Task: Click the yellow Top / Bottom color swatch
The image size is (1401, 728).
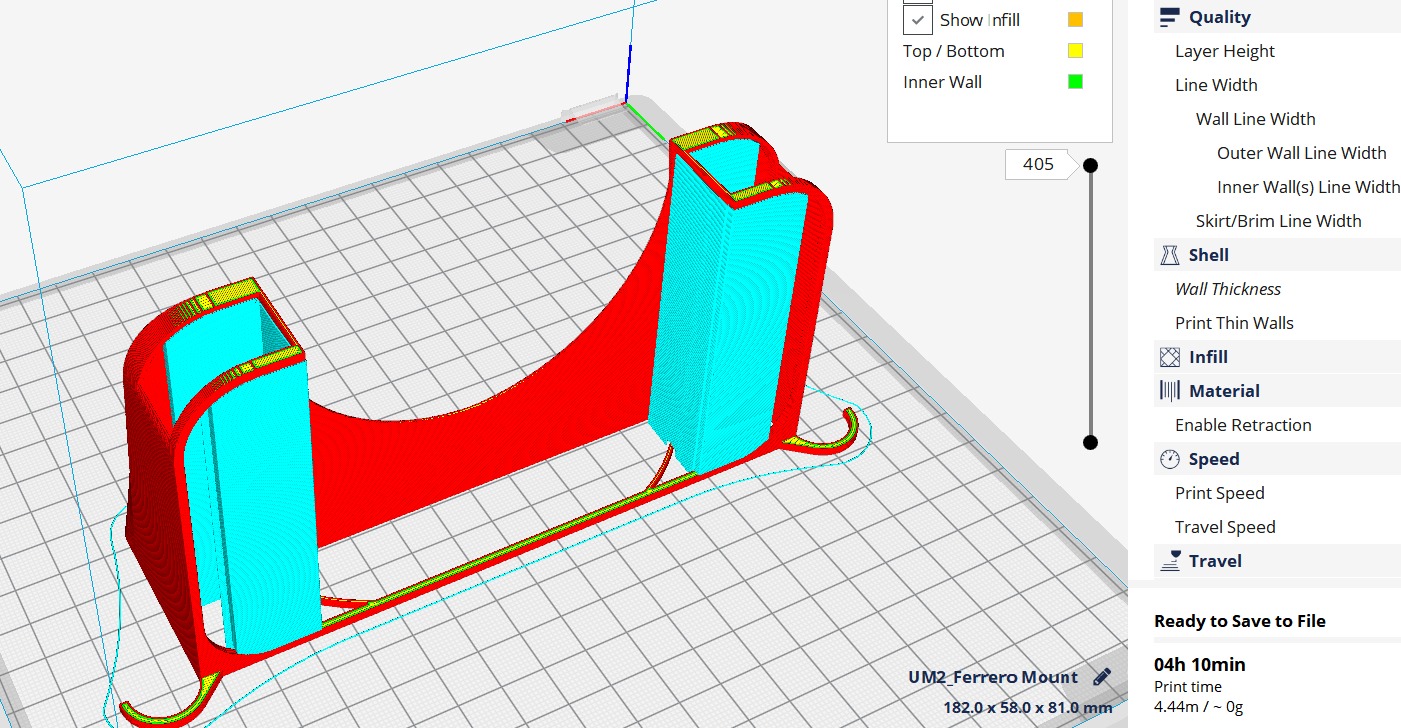Action: (x=1075, y=51)
